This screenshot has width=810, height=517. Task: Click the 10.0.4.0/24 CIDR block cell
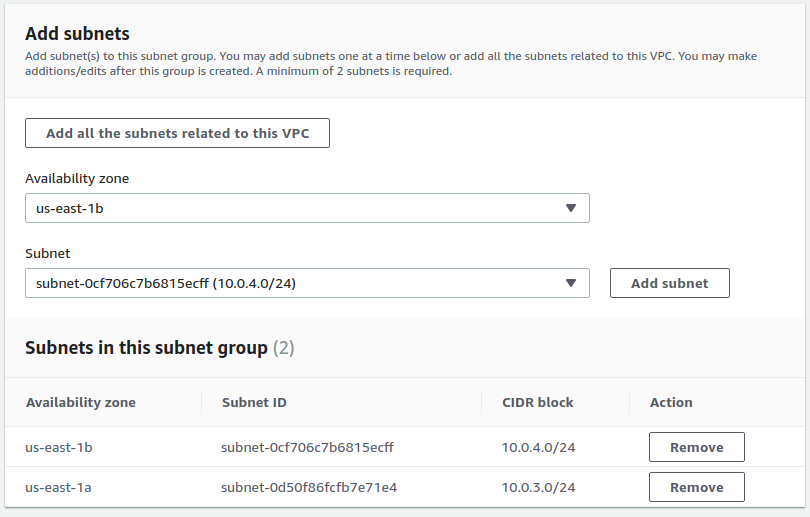coord(538,447)
